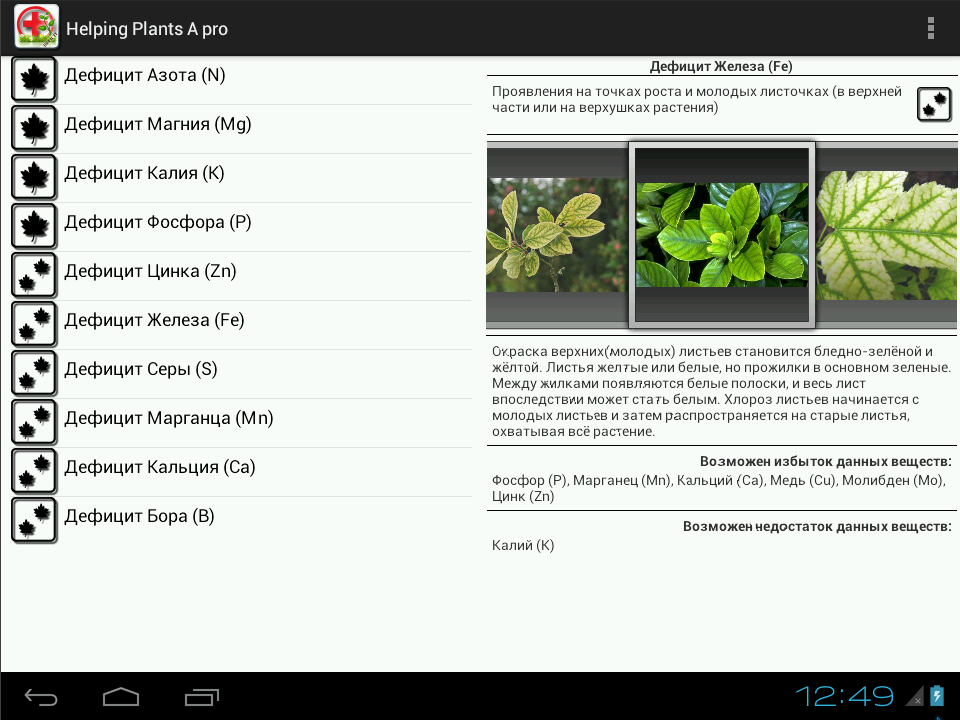Select the left gallery photo of yellowing branch
Image resolution: width=960 pixels, height=720 pixels.
click(556, 235)
